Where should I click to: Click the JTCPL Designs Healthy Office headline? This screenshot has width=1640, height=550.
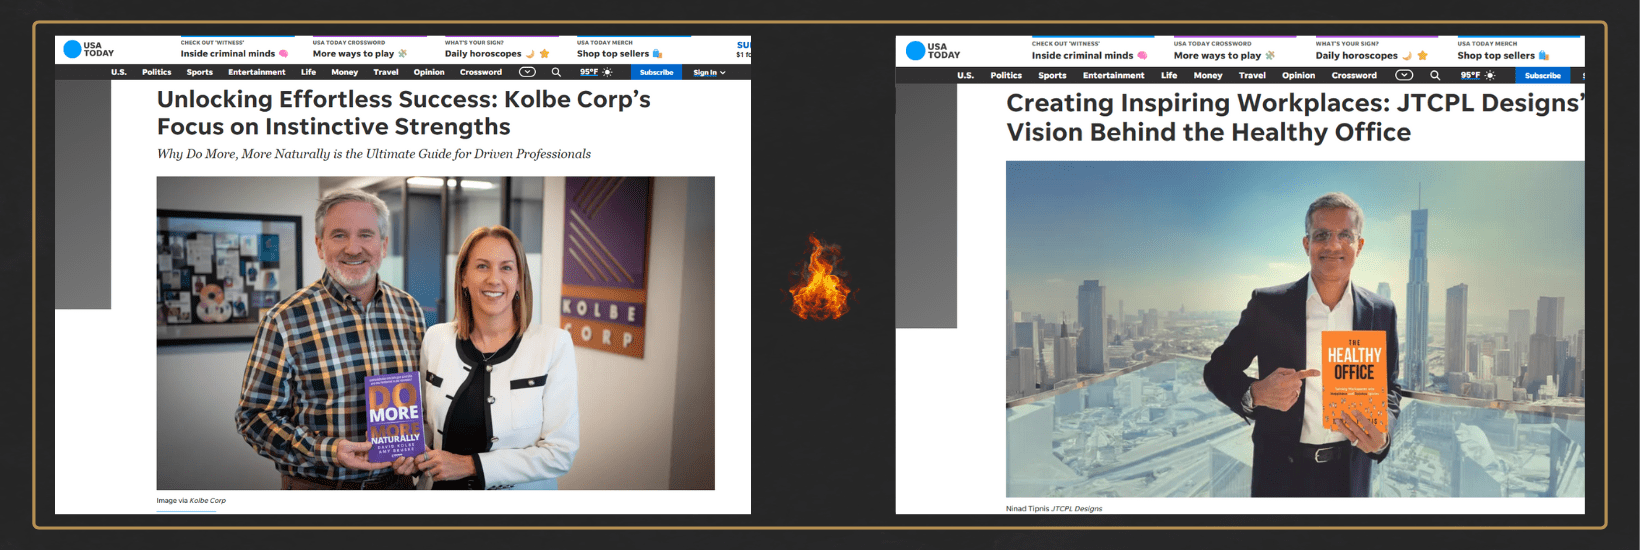1295,118
